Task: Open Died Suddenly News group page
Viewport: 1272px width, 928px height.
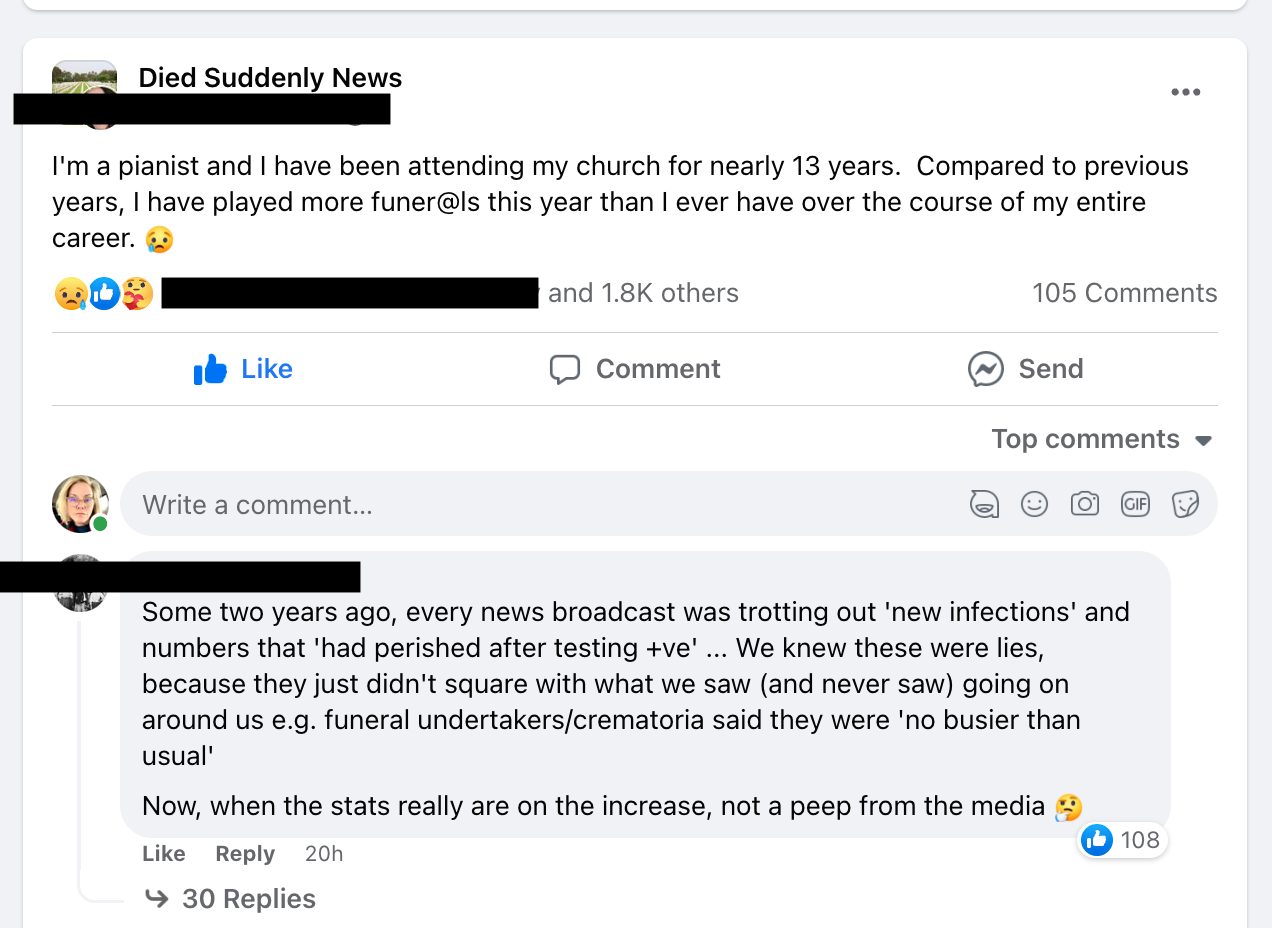Action: pyautogui.click(x=270, y=78)
